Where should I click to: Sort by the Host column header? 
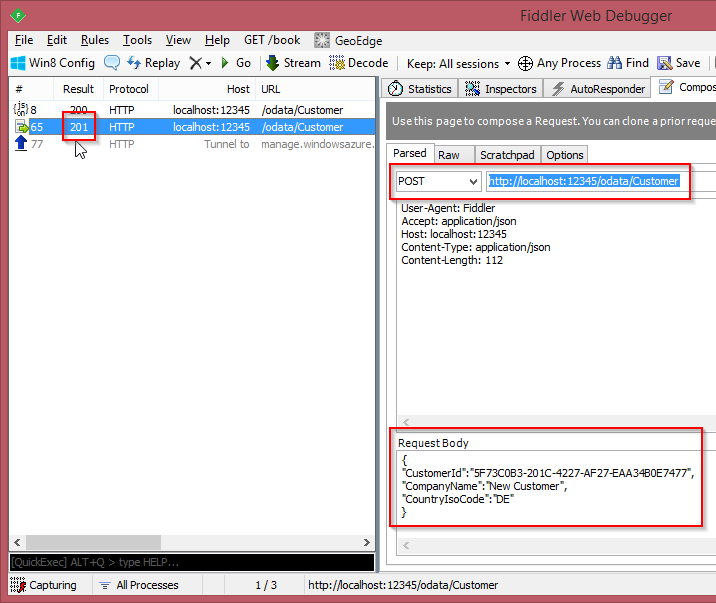[207, 89]
